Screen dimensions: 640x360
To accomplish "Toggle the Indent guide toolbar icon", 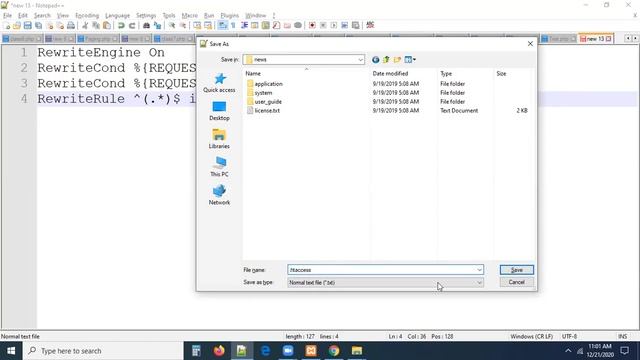I will 244,25.
